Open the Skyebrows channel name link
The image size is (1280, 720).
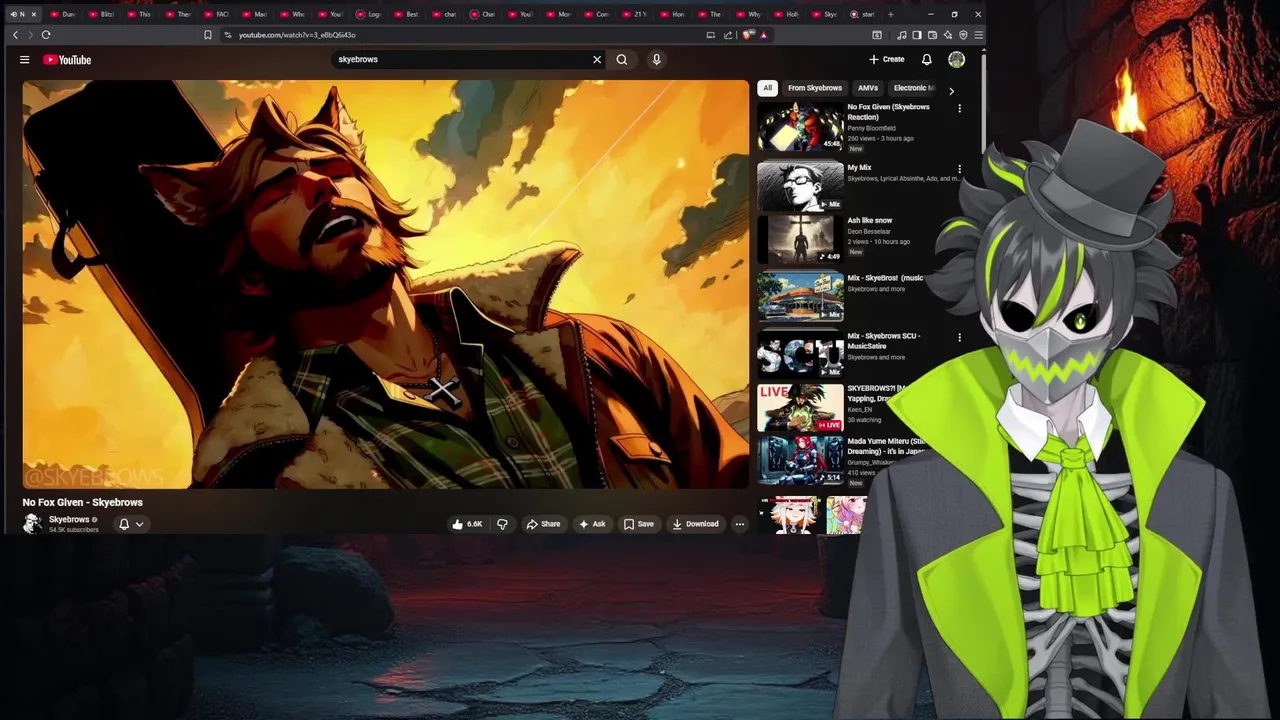point(69,520)
